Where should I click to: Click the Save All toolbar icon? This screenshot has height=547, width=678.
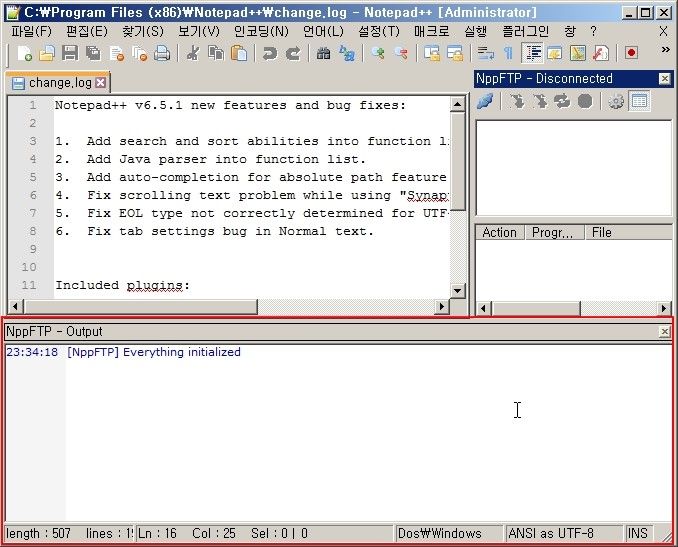point(93,53)
